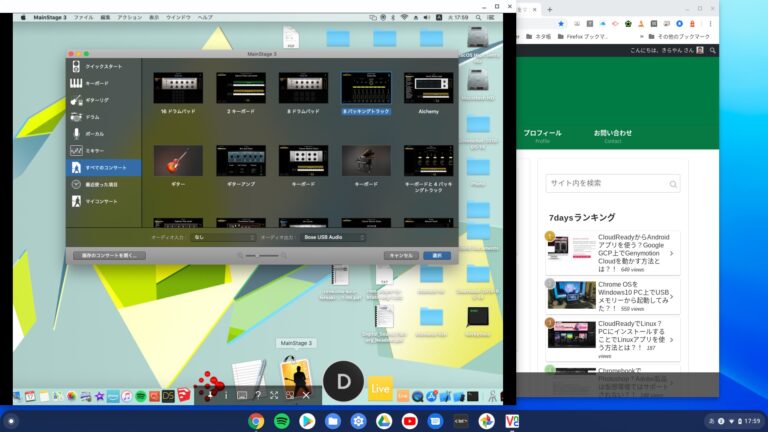Choose the Alchemy template
This screenshot has height=432, width=768.
429,93
